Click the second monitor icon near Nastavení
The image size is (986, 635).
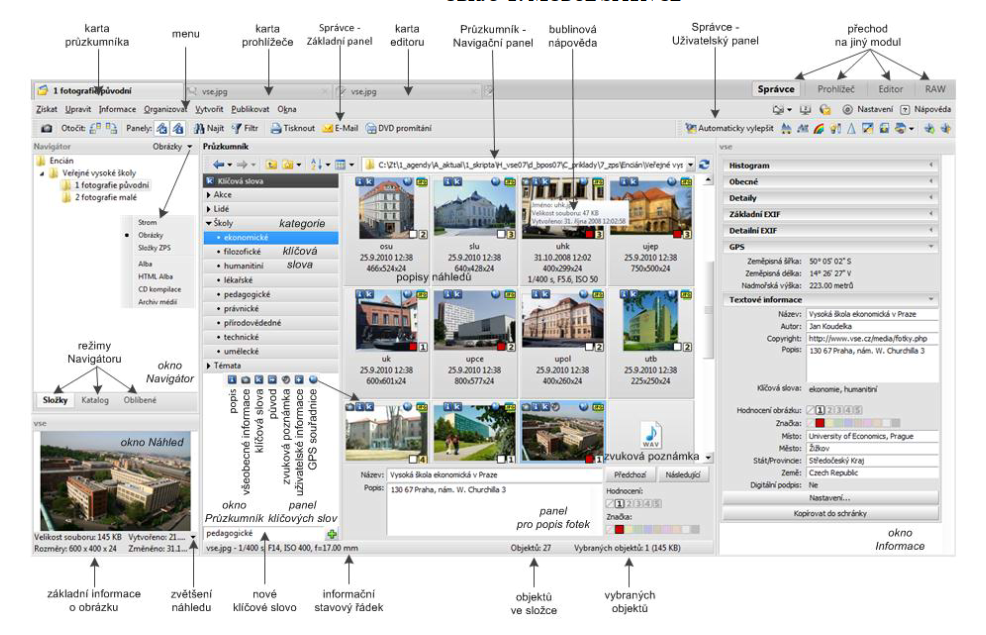(805, 109)
